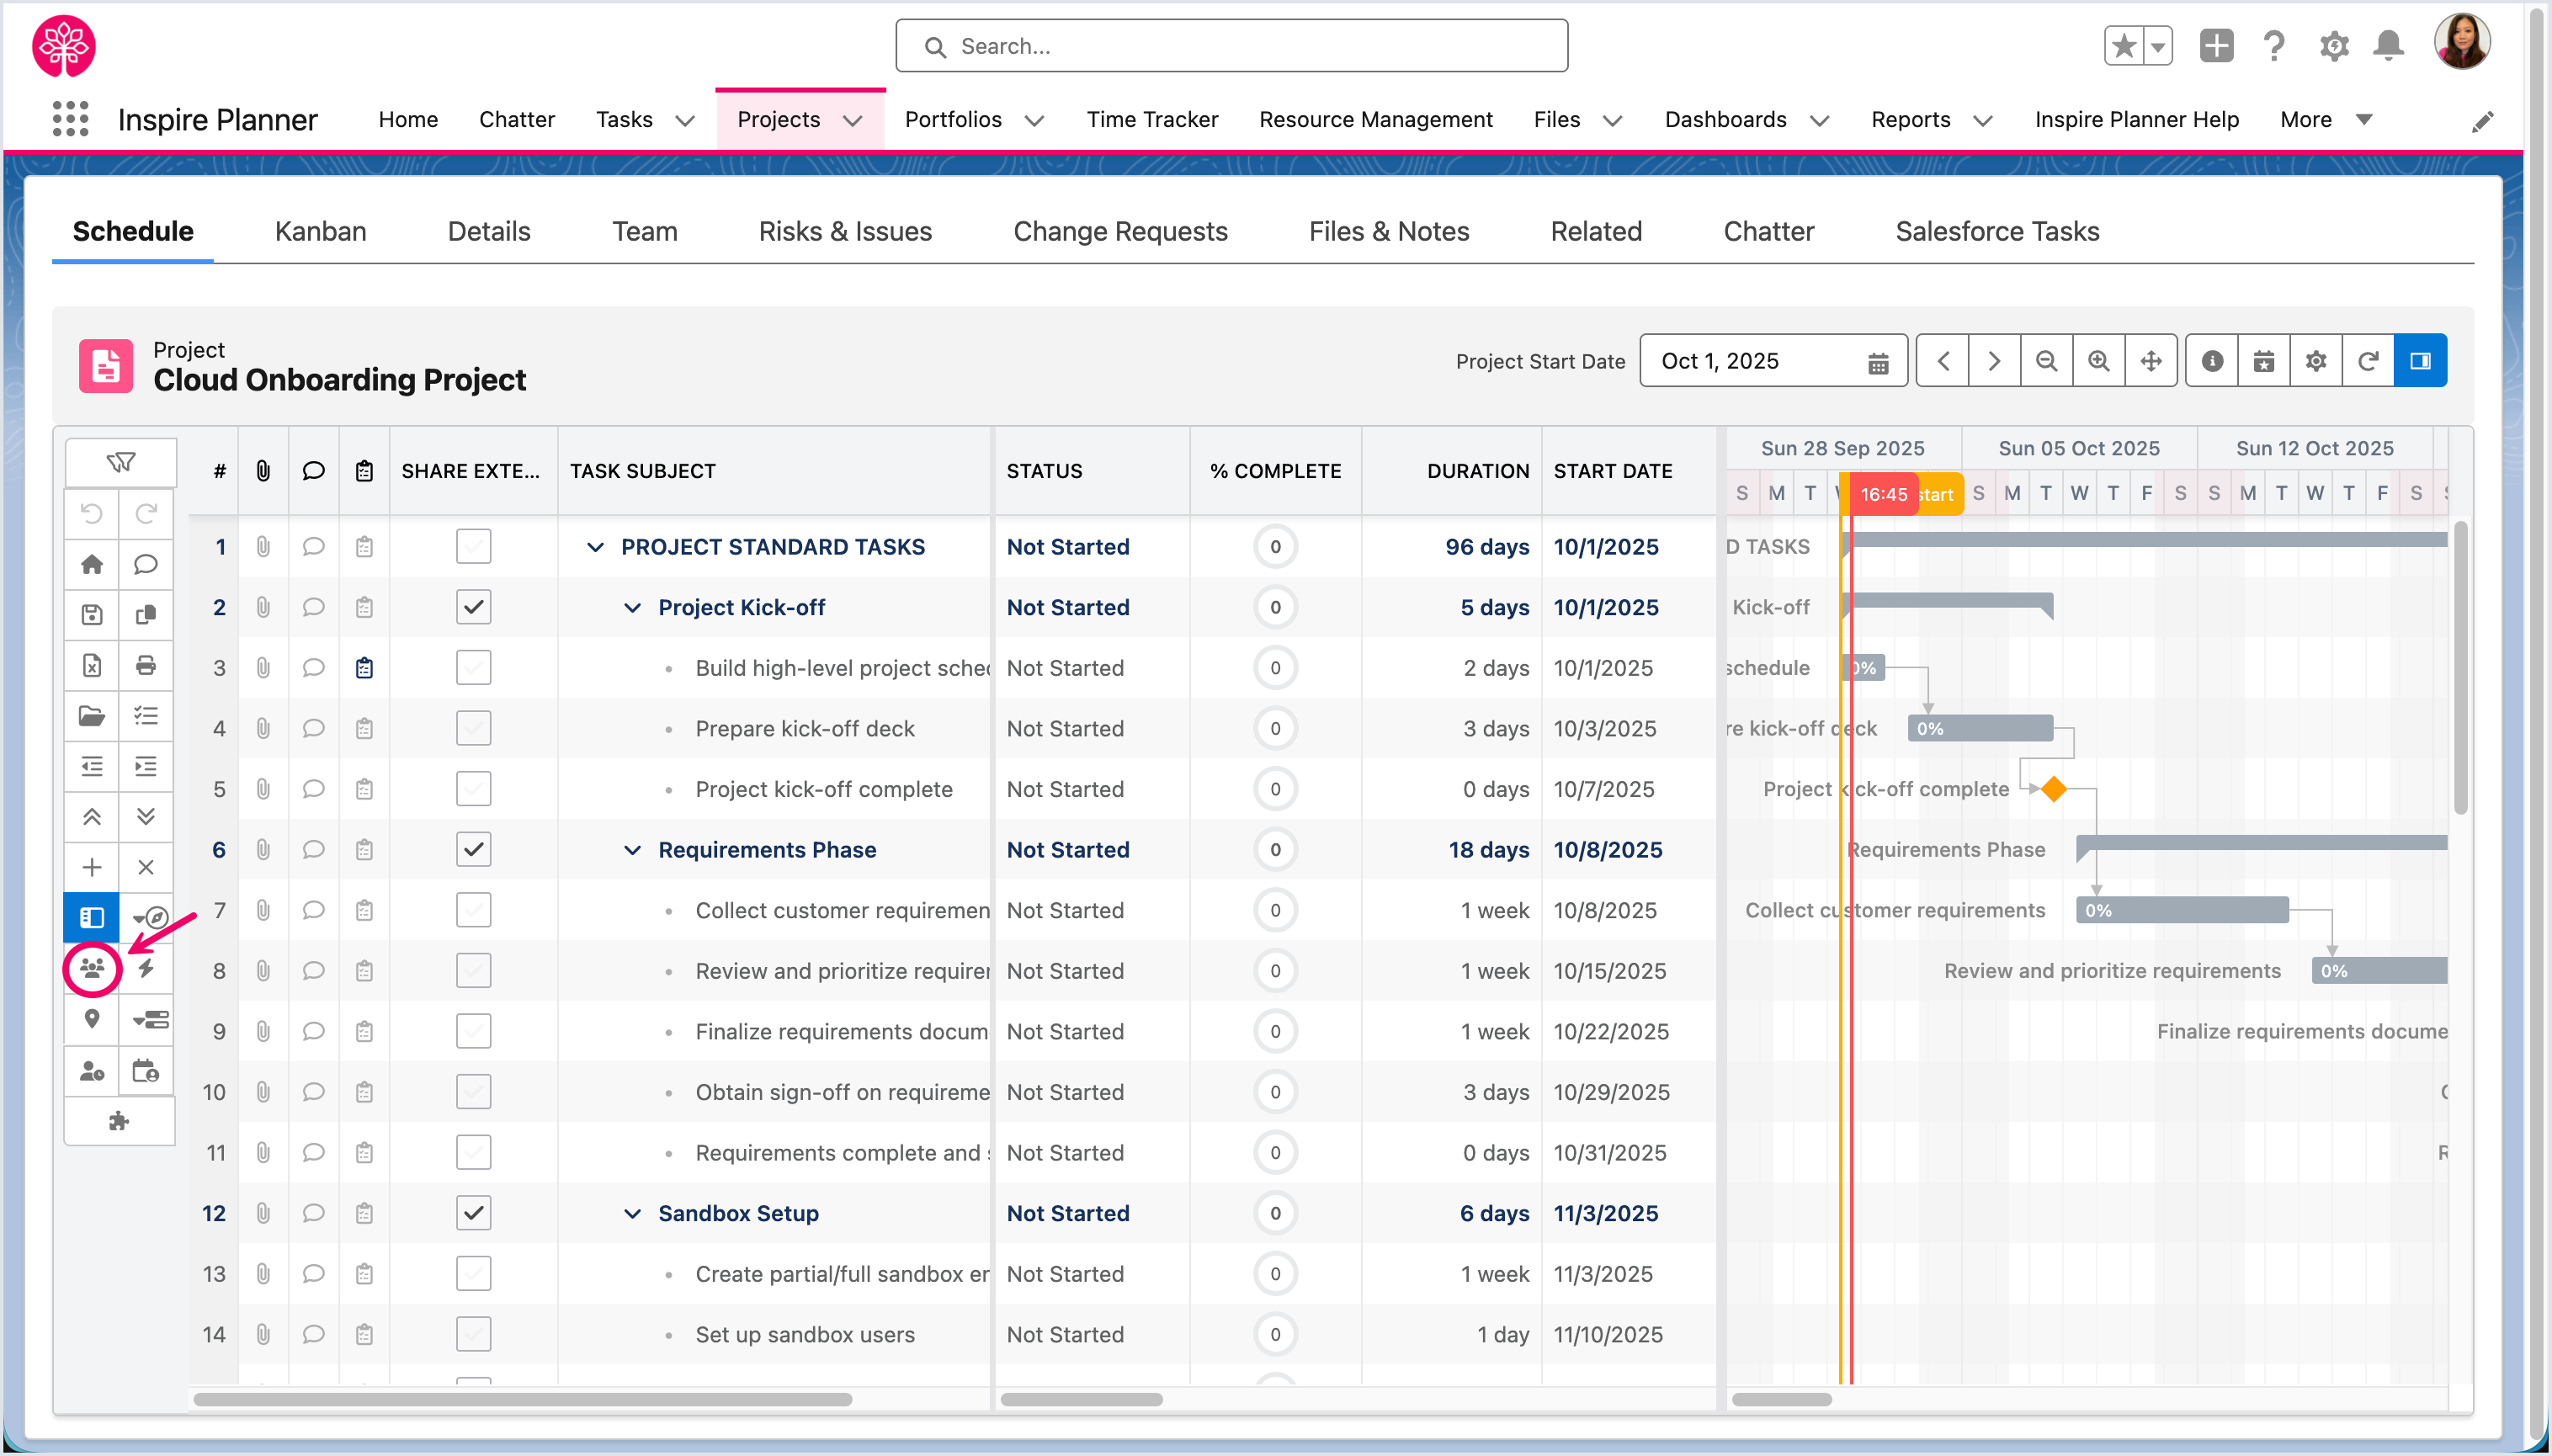
Task: Check share externally box for Prepare kick-off deck
Action: point(473,728)
